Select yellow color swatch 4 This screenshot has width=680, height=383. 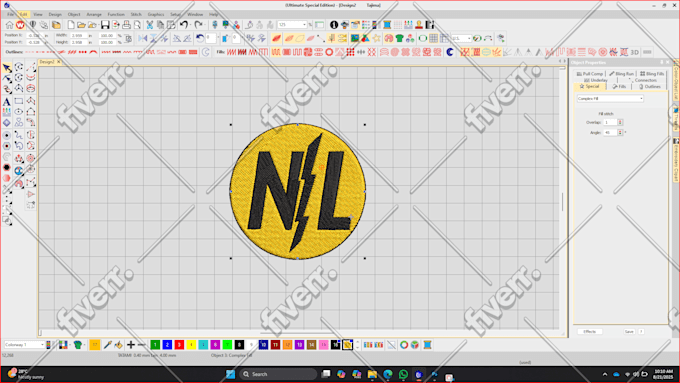191,345
